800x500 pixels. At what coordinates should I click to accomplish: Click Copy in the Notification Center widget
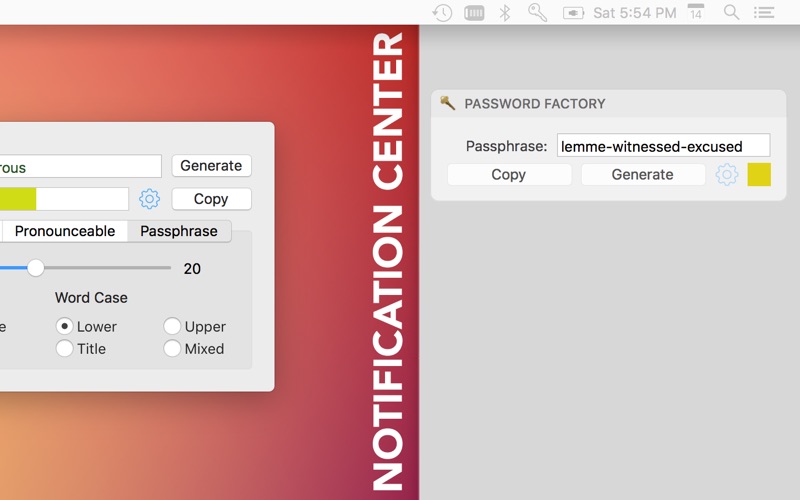tap(509, 174)
